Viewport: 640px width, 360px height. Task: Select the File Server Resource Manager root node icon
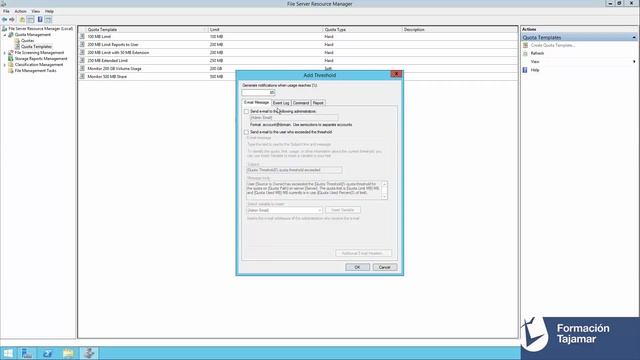pyautogui.click(x=4, y=29)
